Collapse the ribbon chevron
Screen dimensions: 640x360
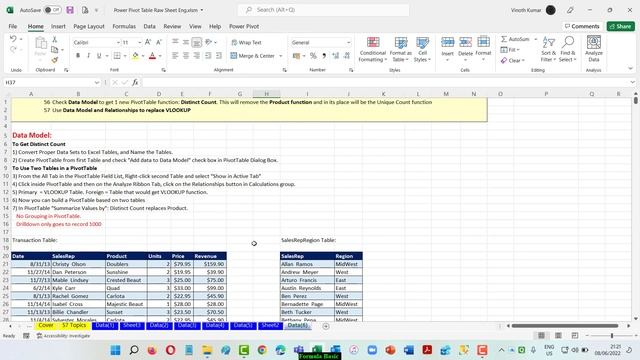pos(630,69)
